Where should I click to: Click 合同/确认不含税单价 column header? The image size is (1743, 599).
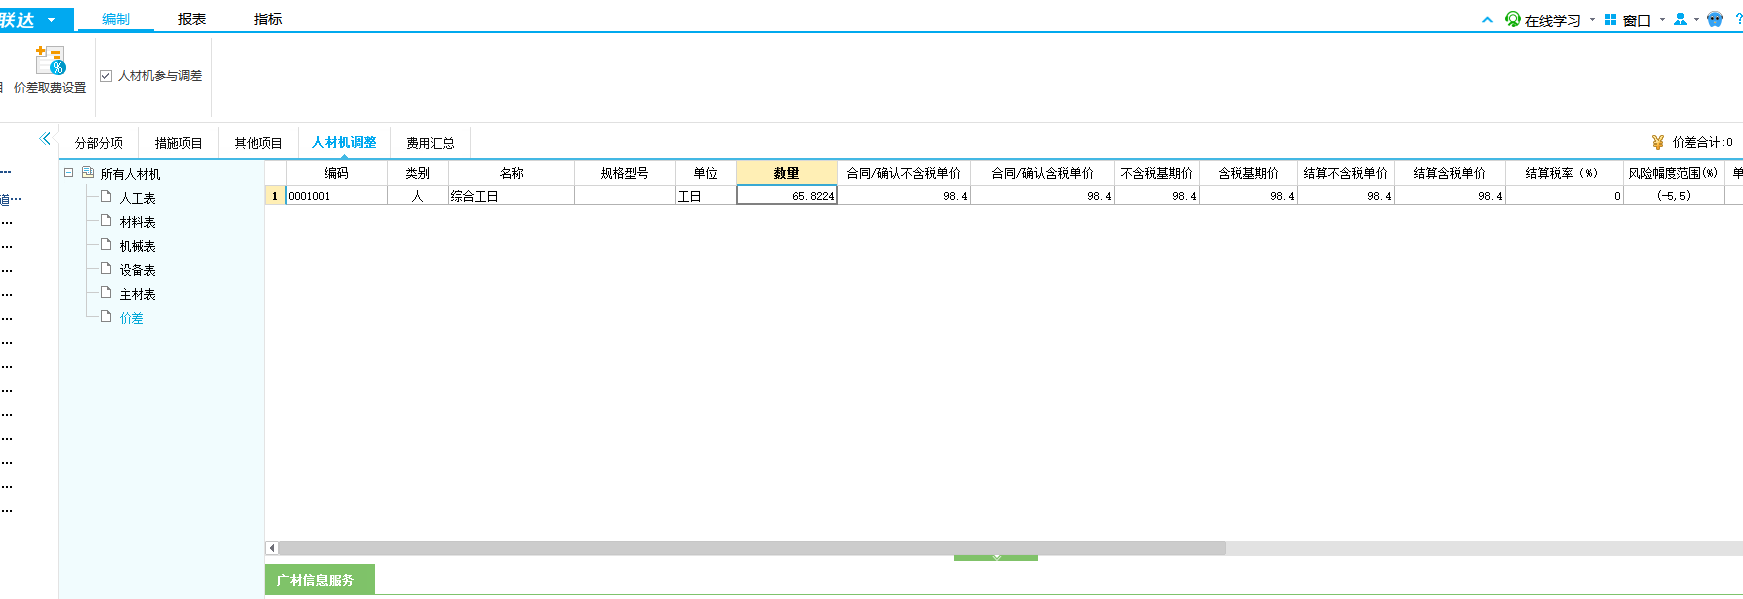904,173
